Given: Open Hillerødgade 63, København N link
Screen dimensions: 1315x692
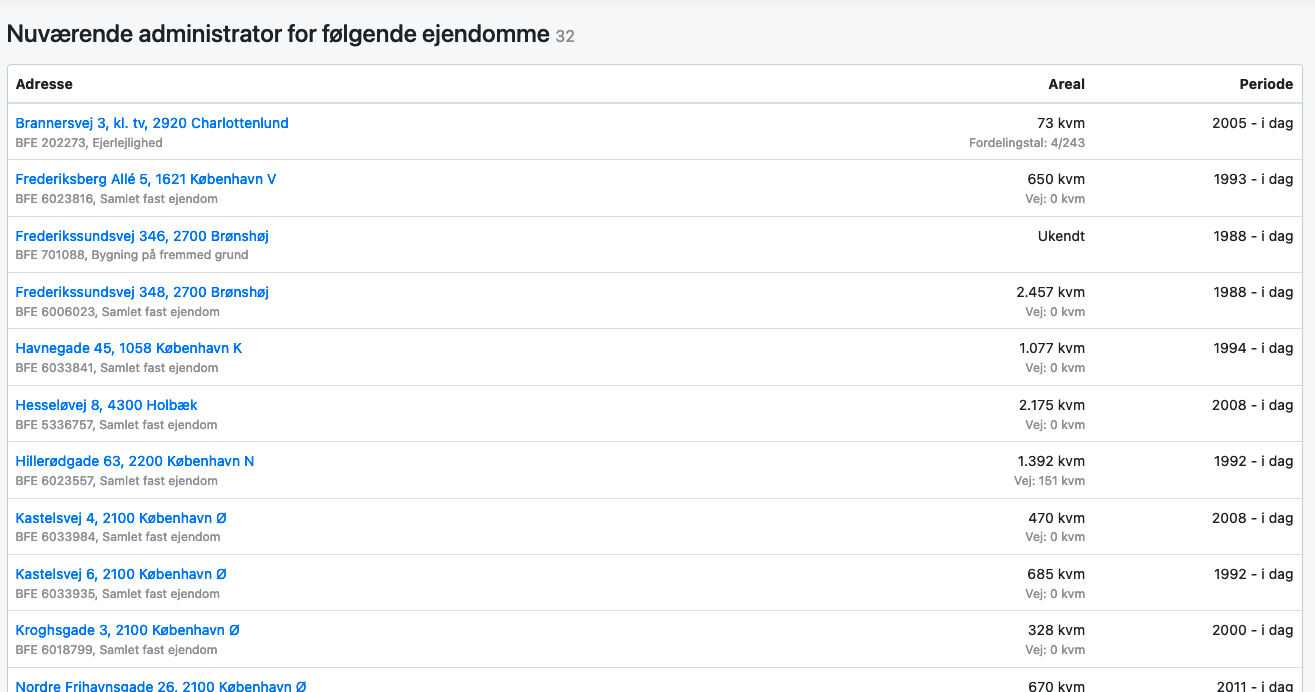Looking at the screenshot, I should click(135, 461).
